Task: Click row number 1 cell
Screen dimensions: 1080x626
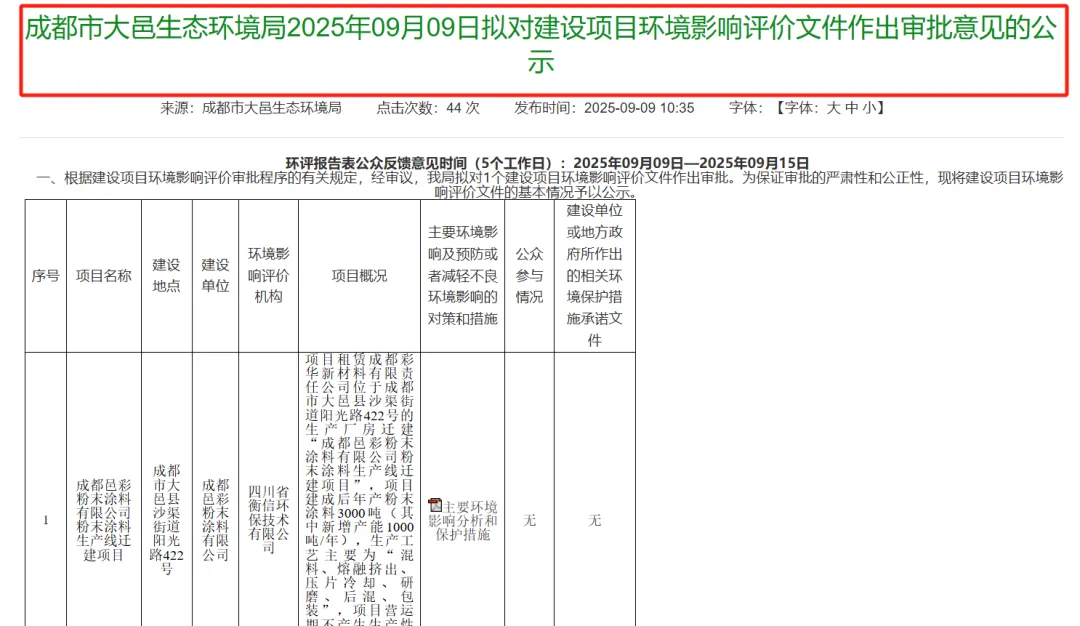Action: (x=45, y=520)
